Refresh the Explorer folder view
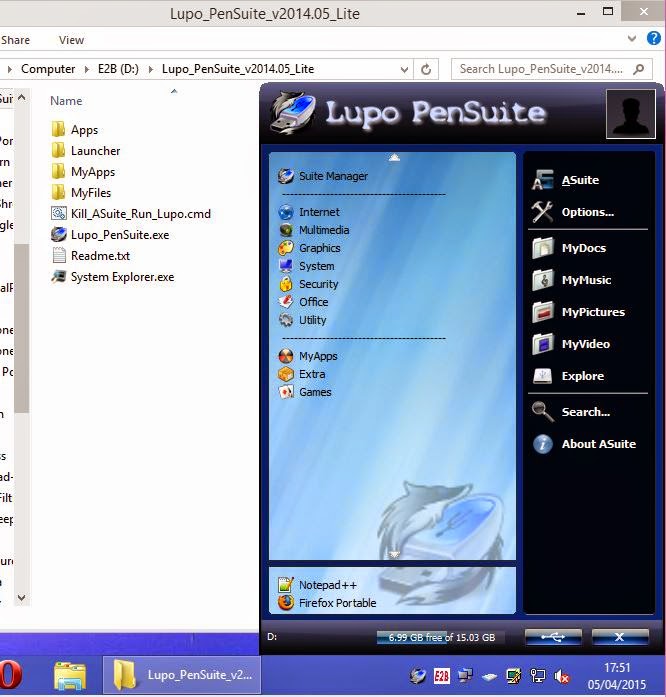666x697 pixels. (426, 69)
